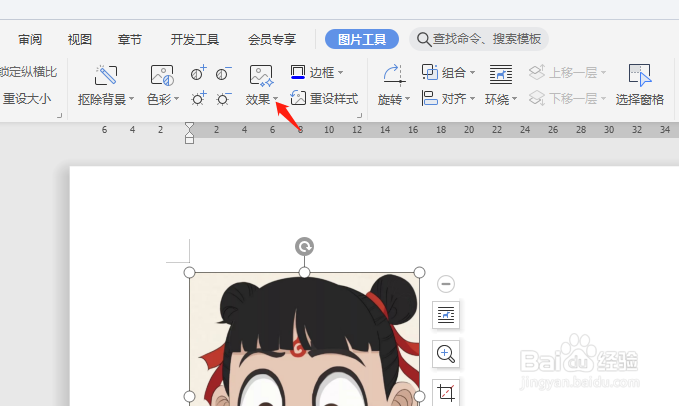Click the 上移一层 bring forward icon
This screenshot has width=679, height=406.
(537, 72)
